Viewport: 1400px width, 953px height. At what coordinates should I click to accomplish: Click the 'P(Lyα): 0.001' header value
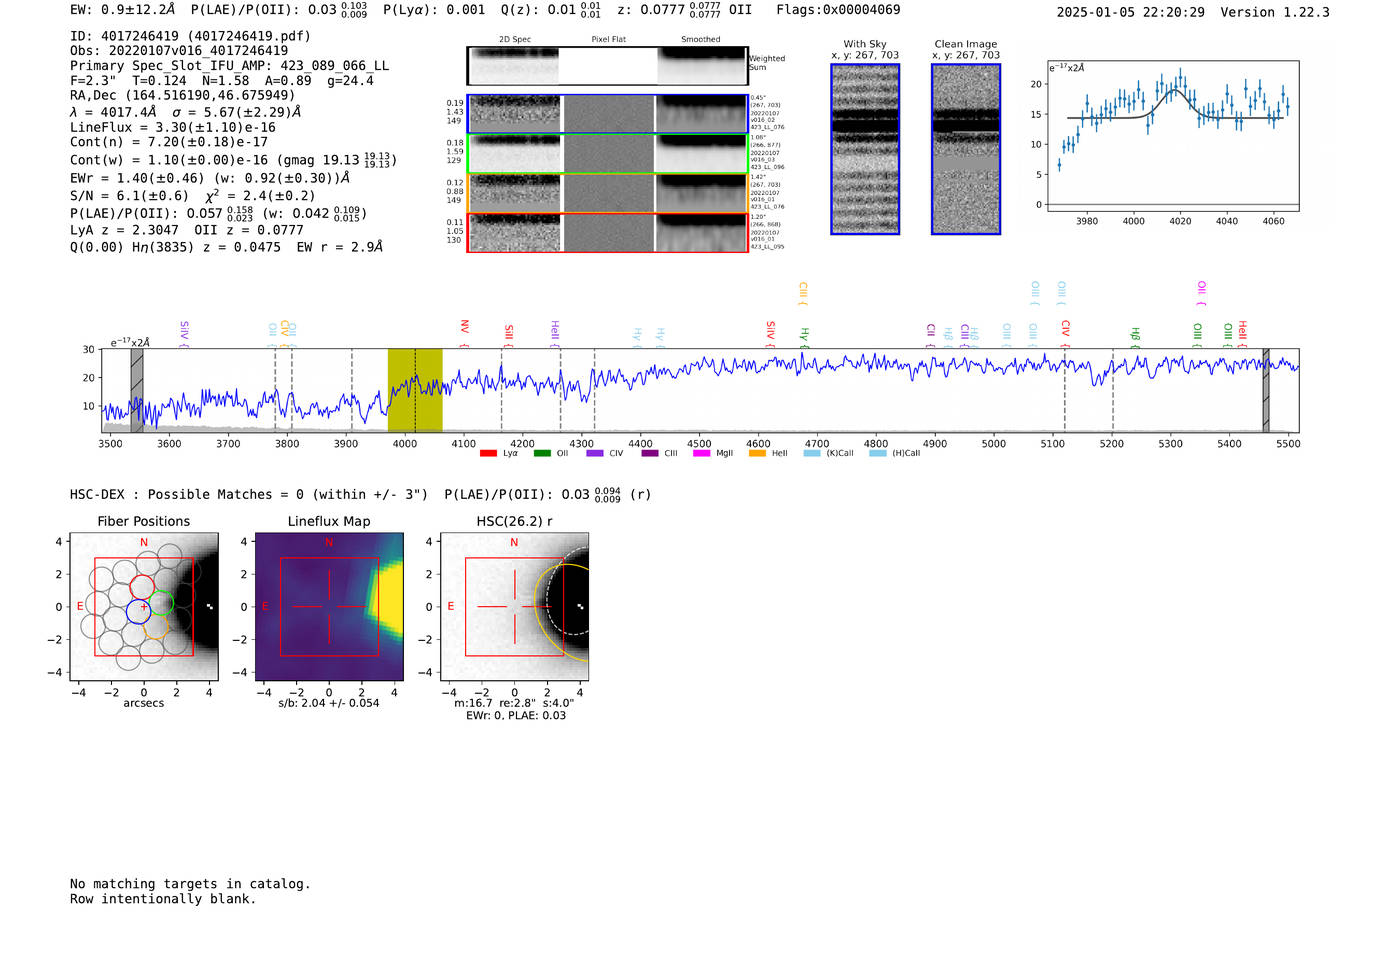[x=434, y=10]
